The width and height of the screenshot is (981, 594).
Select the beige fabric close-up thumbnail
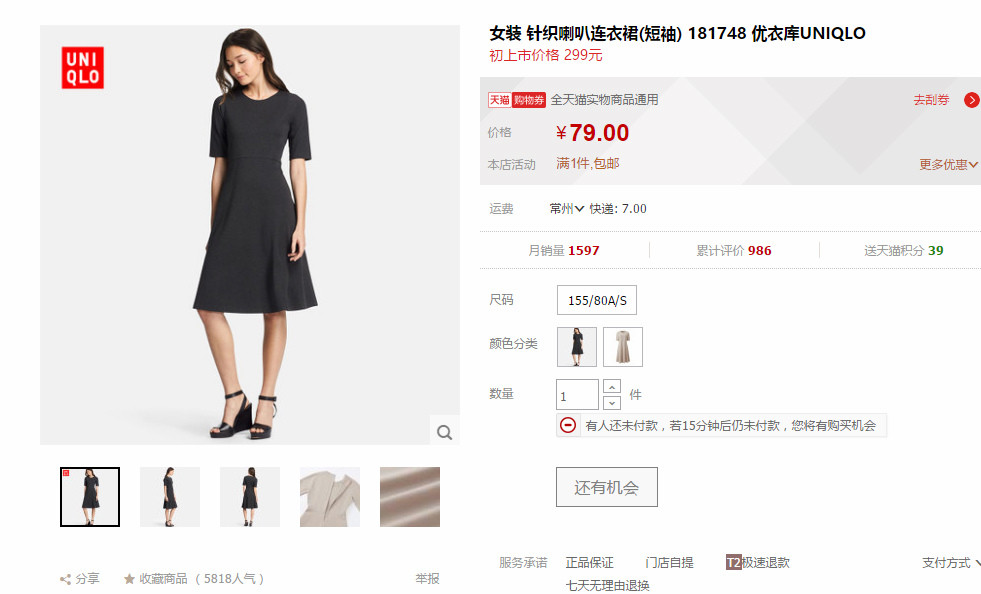tap(410, 497)
